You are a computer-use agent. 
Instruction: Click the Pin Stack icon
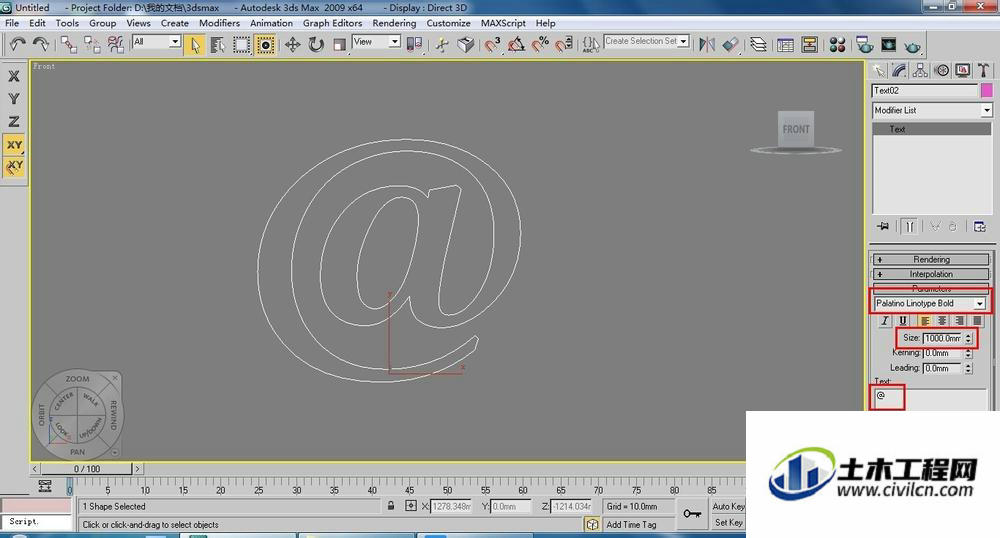click(x=883, y=226)
